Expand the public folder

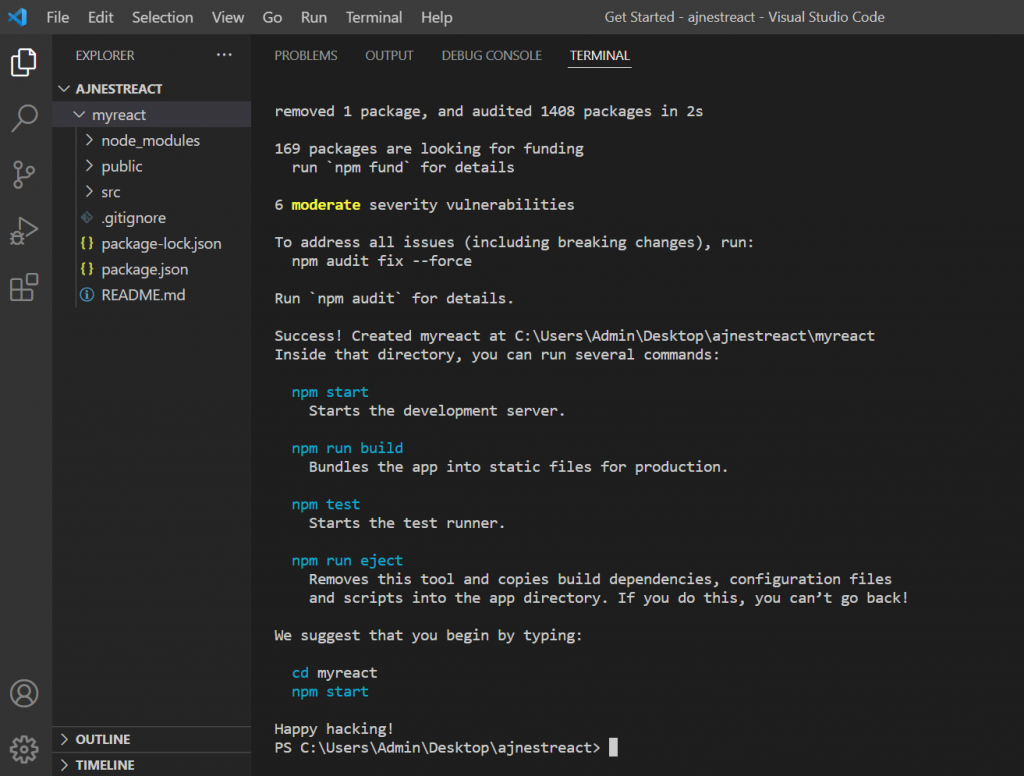click(89, 166)
